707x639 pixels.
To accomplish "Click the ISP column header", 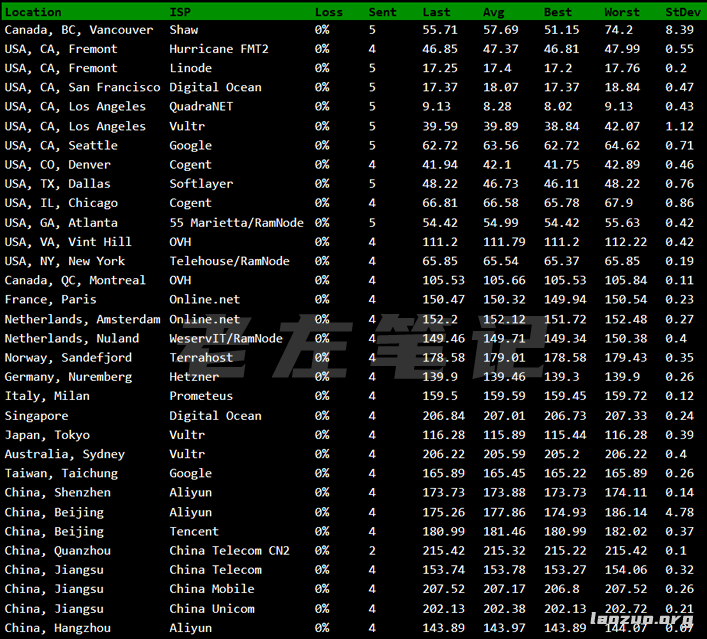I will tap(180, 12).
